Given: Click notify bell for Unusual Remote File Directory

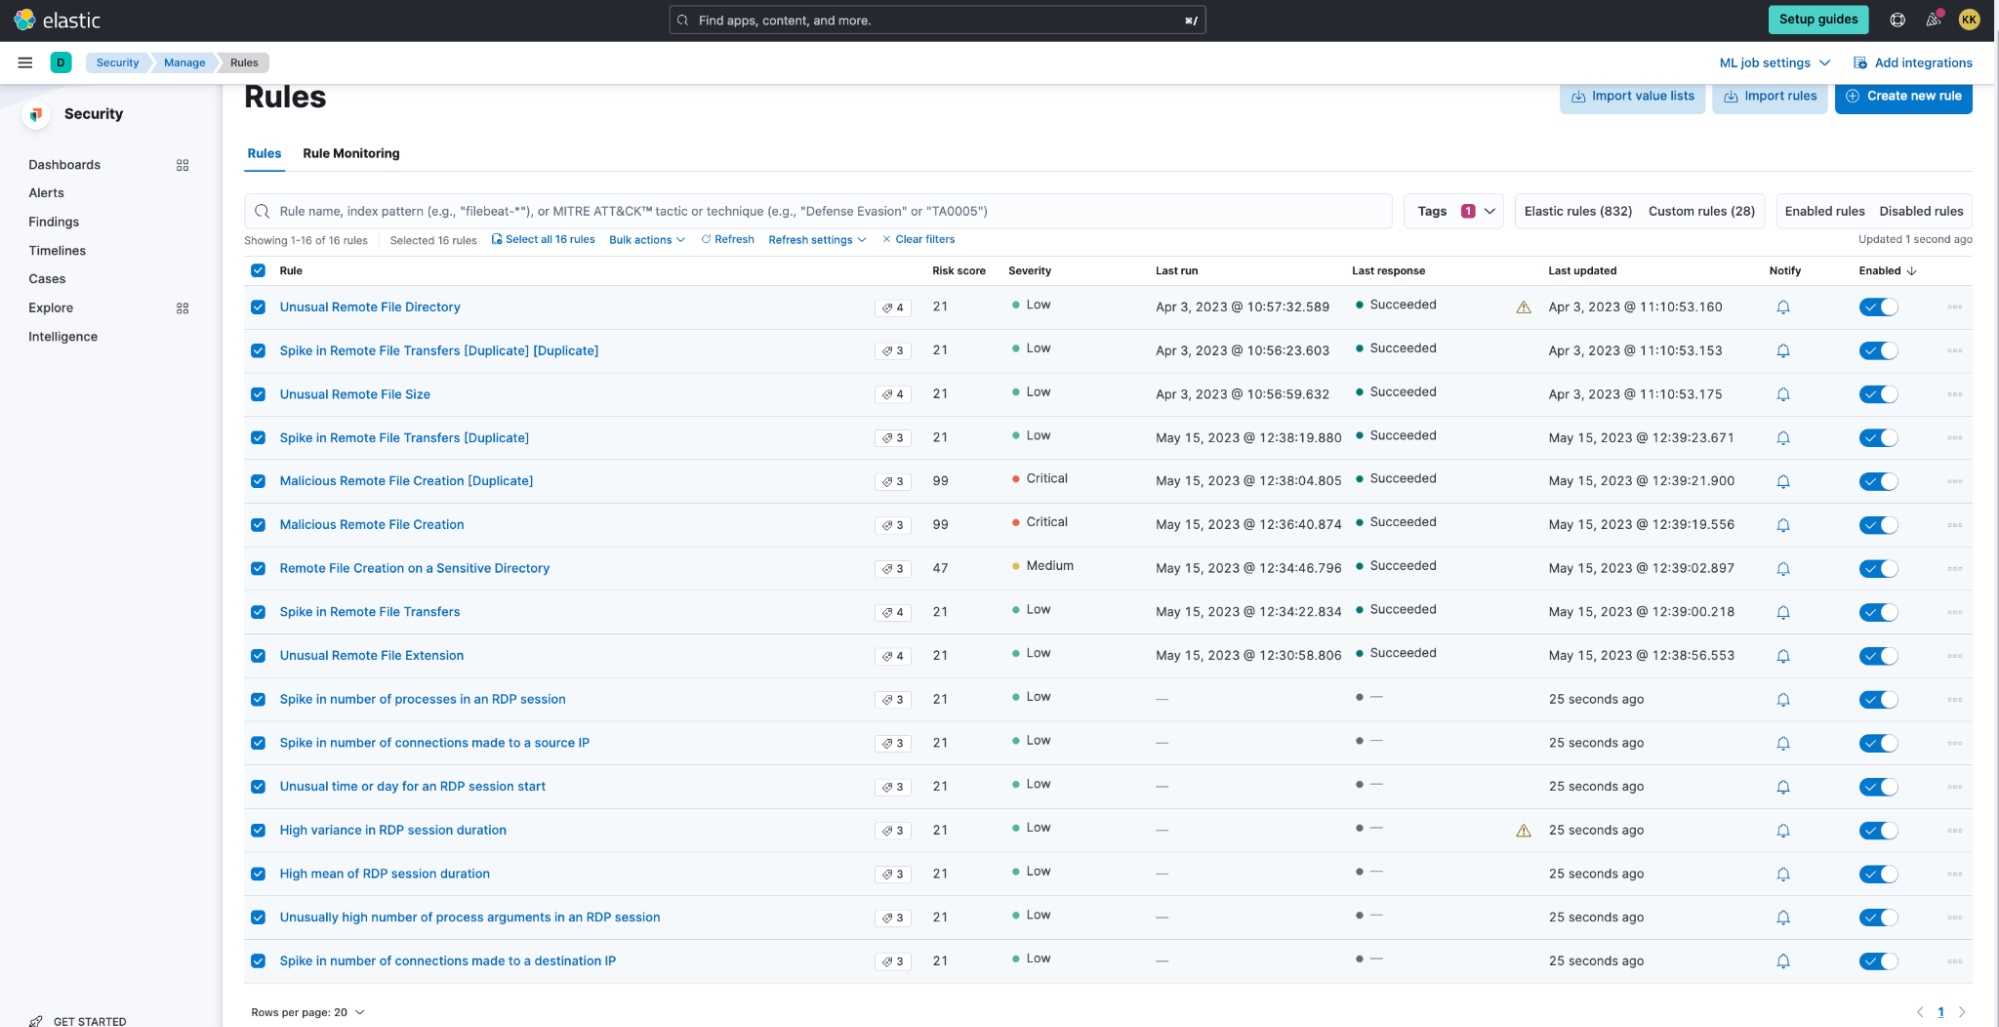Looking at the screenshot, I should [x=1783, y=307].
